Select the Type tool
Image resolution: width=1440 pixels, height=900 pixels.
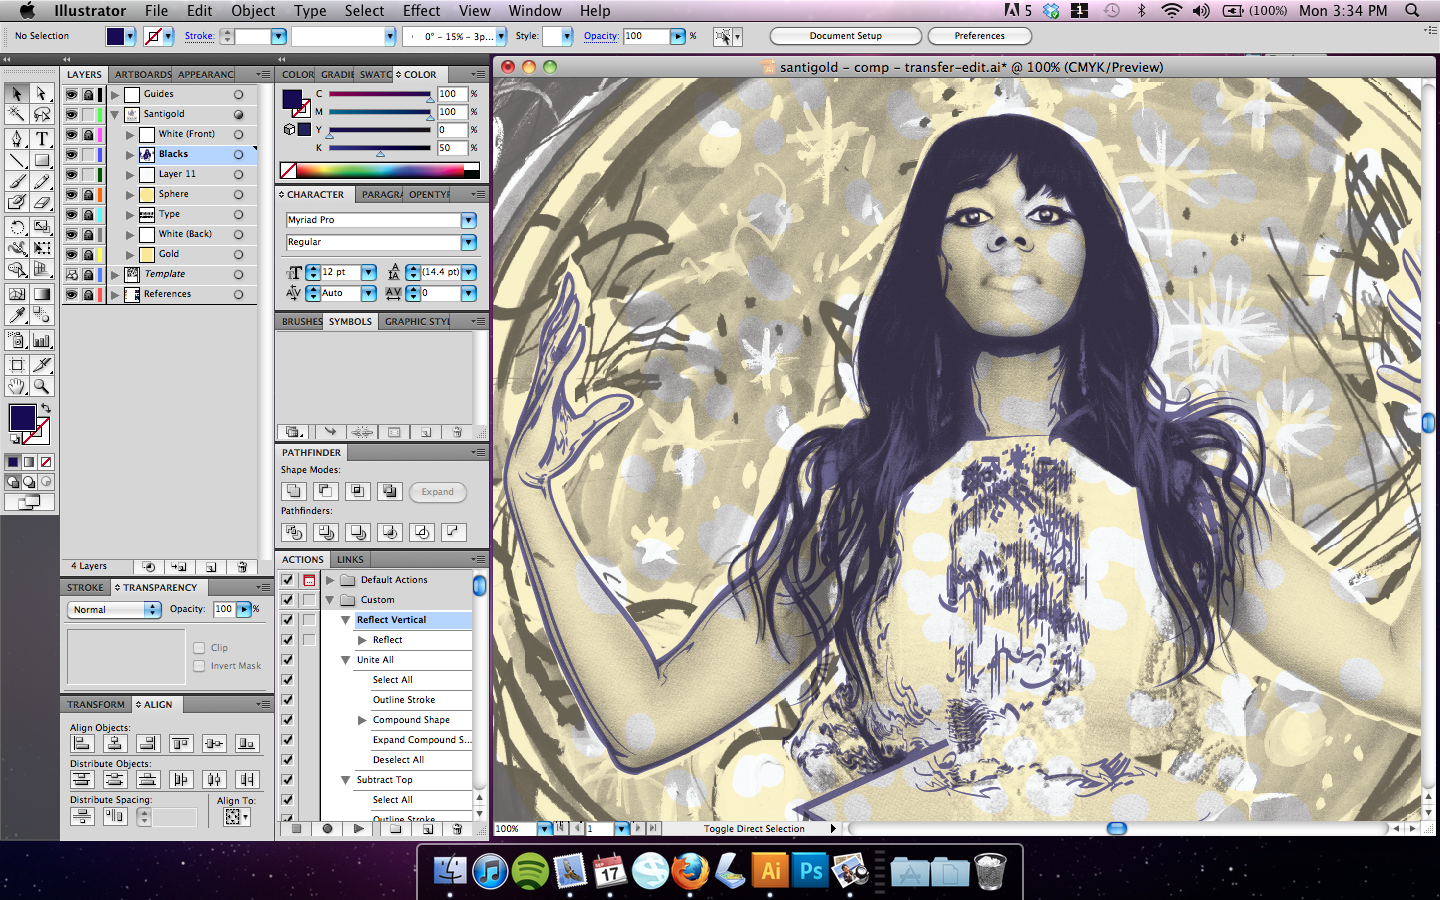click(42, 139)
